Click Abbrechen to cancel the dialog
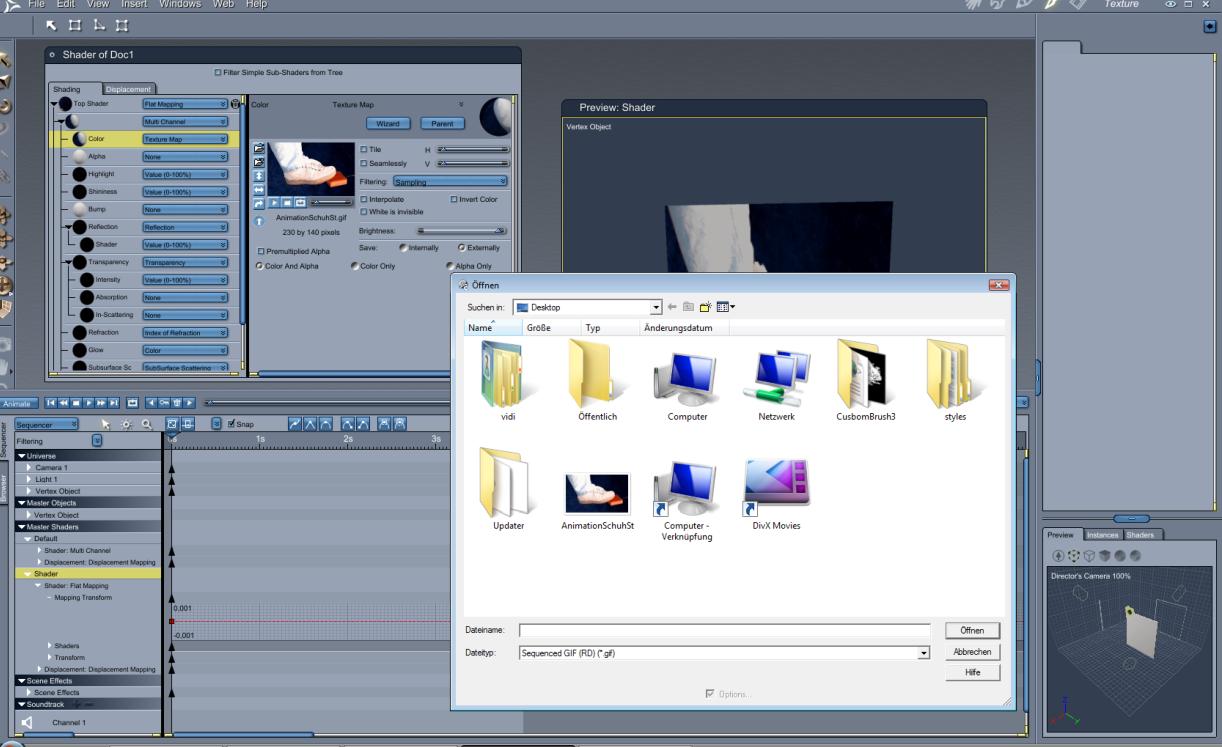1222x747 pixels. tap(972, 652)
